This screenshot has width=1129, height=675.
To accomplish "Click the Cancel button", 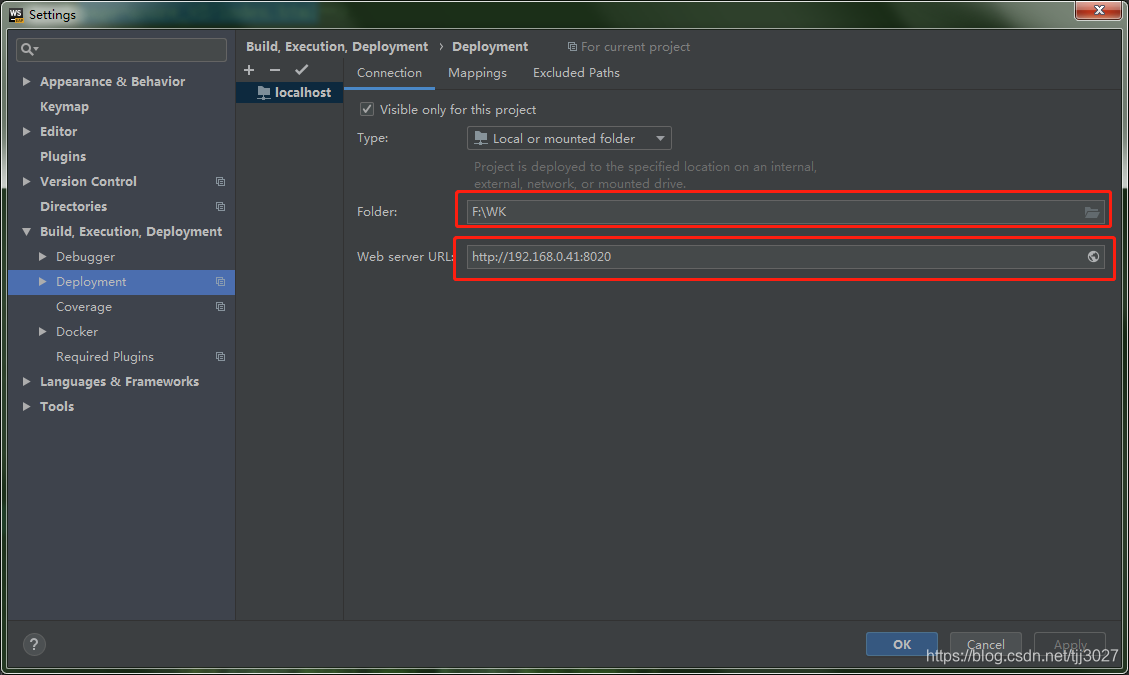I will (986, 644).
